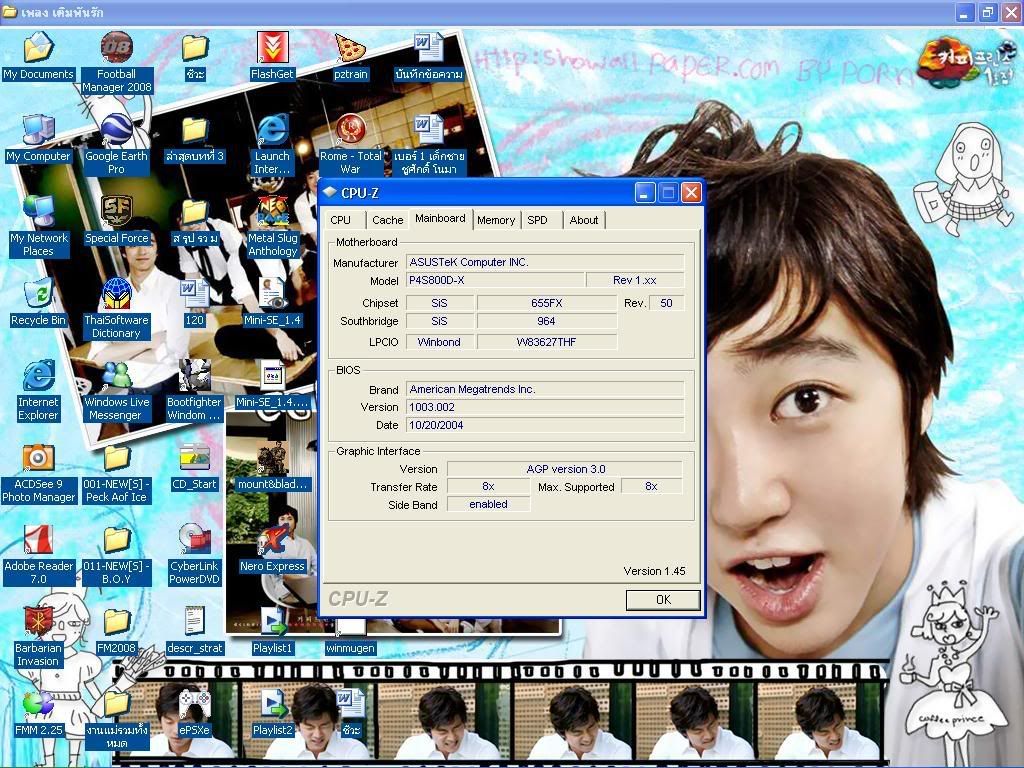Select the Google Earth Pro icon

click(116, 132)
